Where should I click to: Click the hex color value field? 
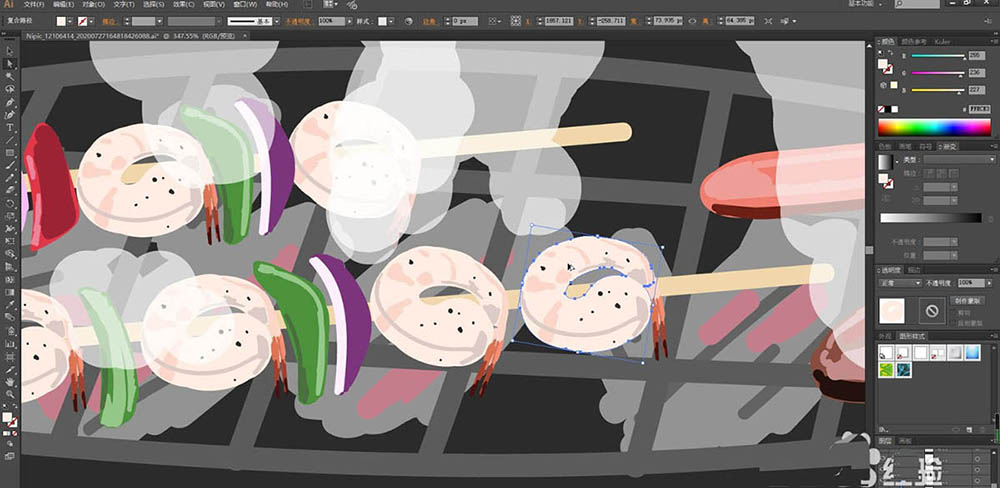click(x=980, y=109)
